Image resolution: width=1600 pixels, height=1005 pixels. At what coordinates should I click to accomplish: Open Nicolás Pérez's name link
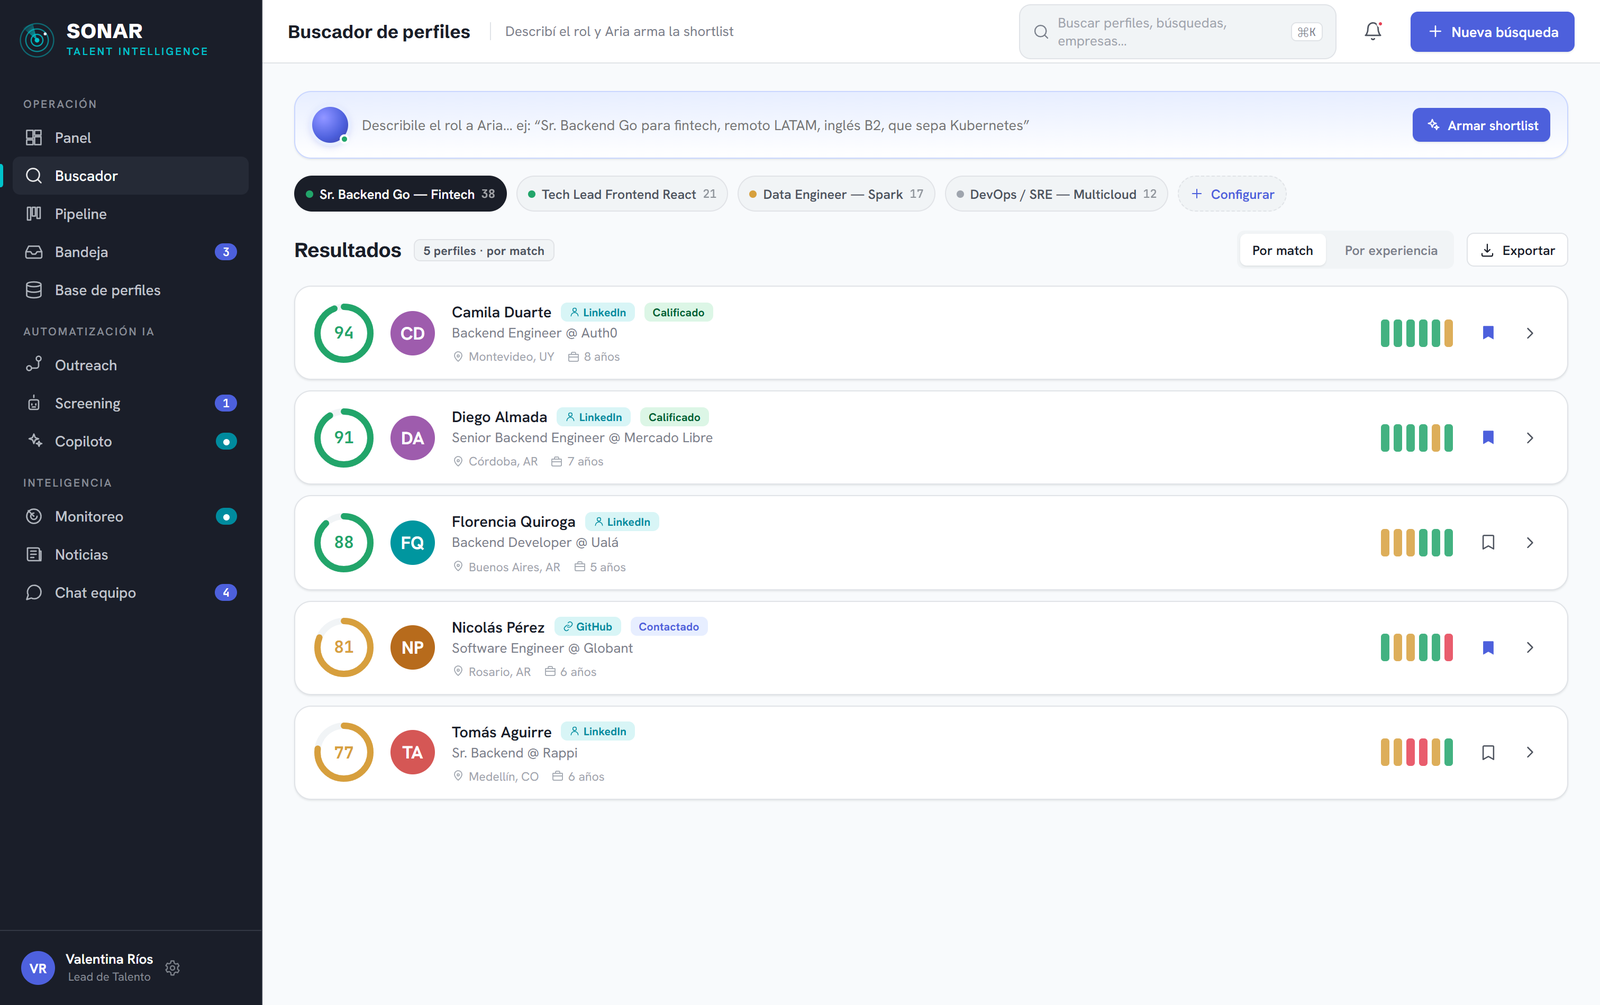click(498, 627)
